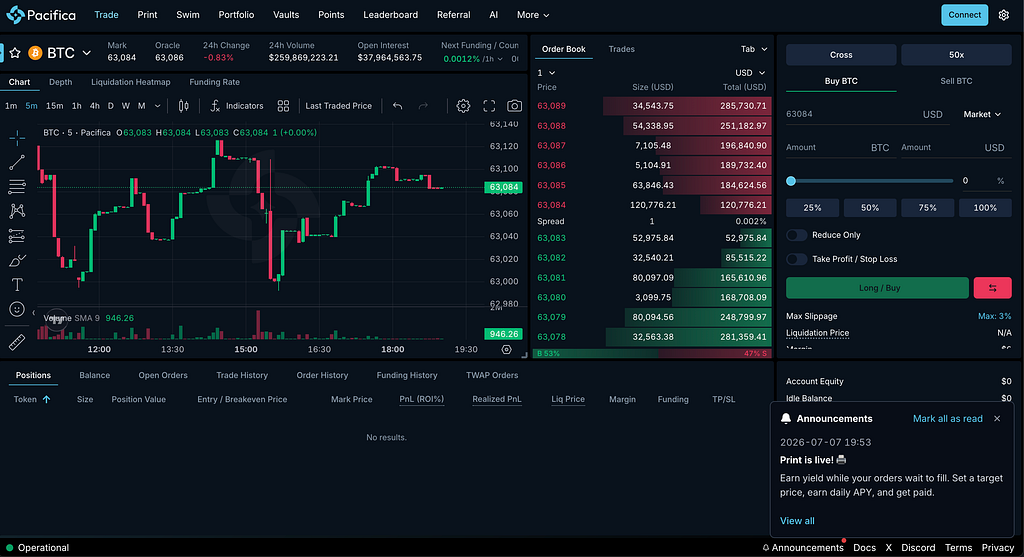Switch to the Trades tab
Screen dimensions: 1024x557
[x=622, y=49]
